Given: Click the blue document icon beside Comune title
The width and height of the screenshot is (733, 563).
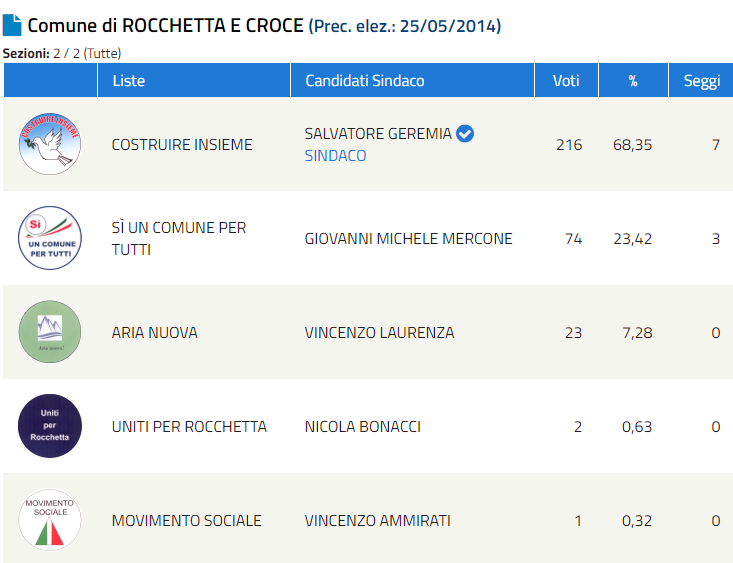Looking at the screenshot, I should 13,25.
